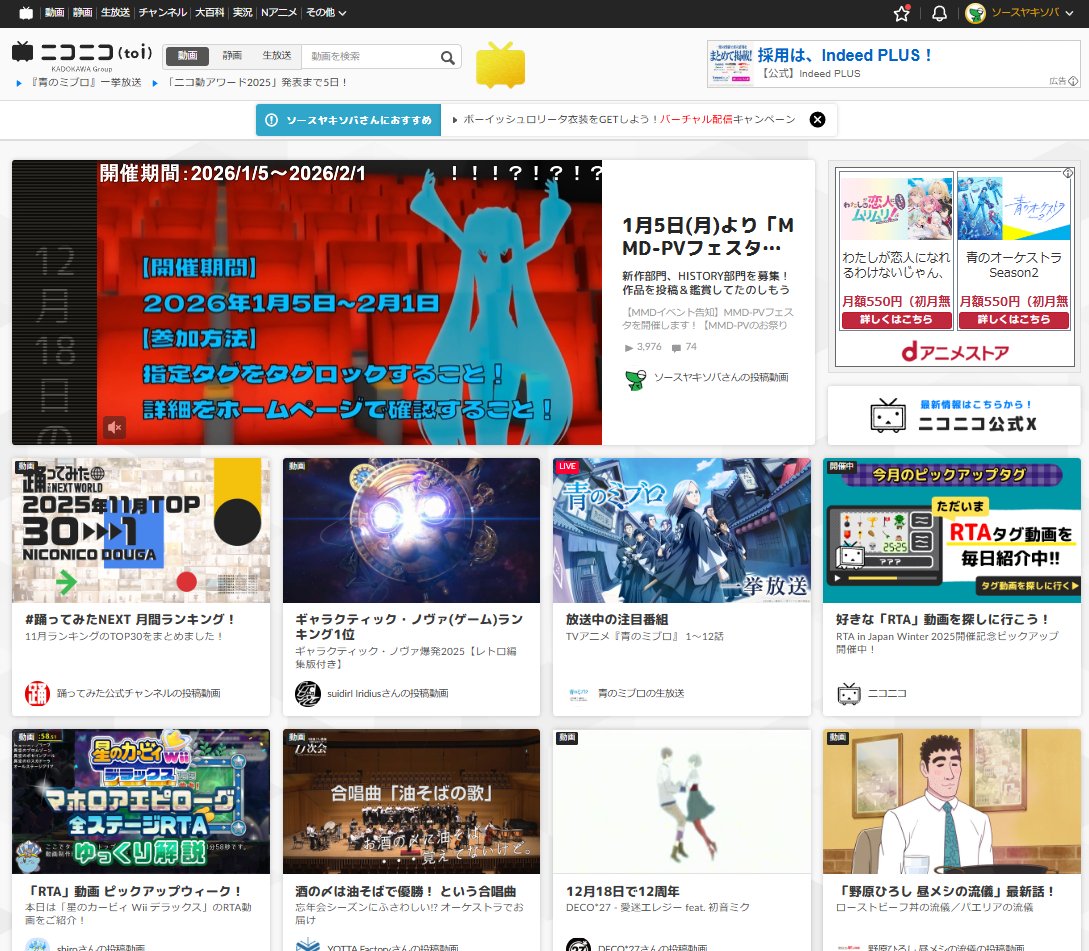The height and width of the screenshot is (951, 1089).
Task: Click 青のオーケストラ Season2 詳しくはこちら button
Action: pos(1013,320)
